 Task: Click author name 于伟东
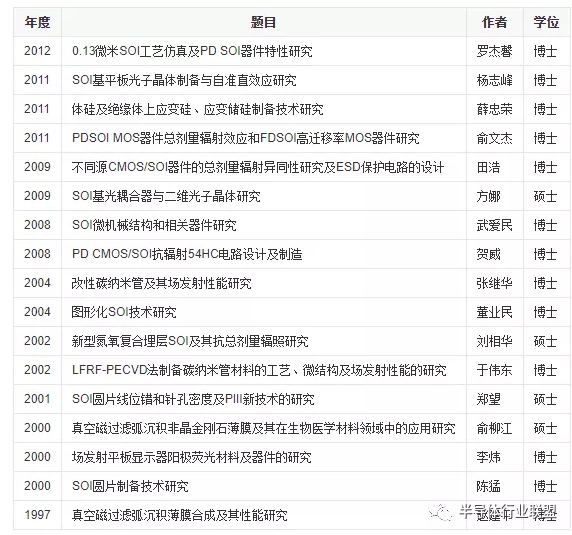[x=494, y=370]
